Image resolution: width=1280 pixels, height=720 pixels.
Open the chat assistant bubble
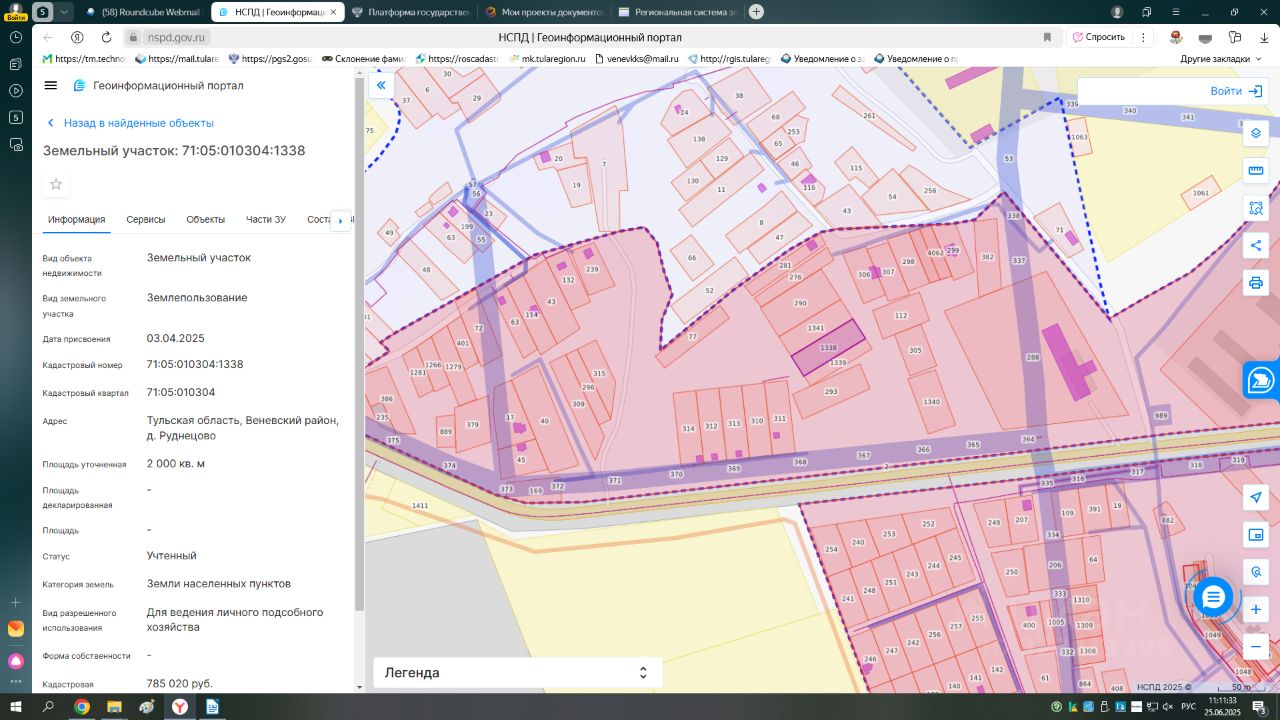1213,597
